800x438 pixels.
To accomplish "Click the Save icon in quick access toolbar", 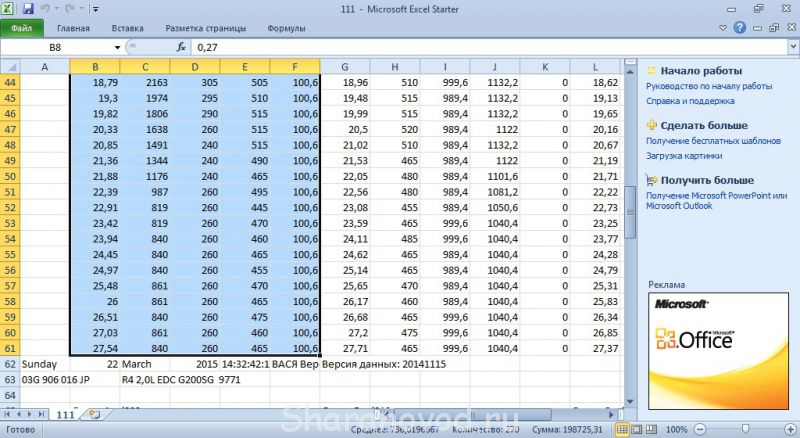I will coord(27,8).
